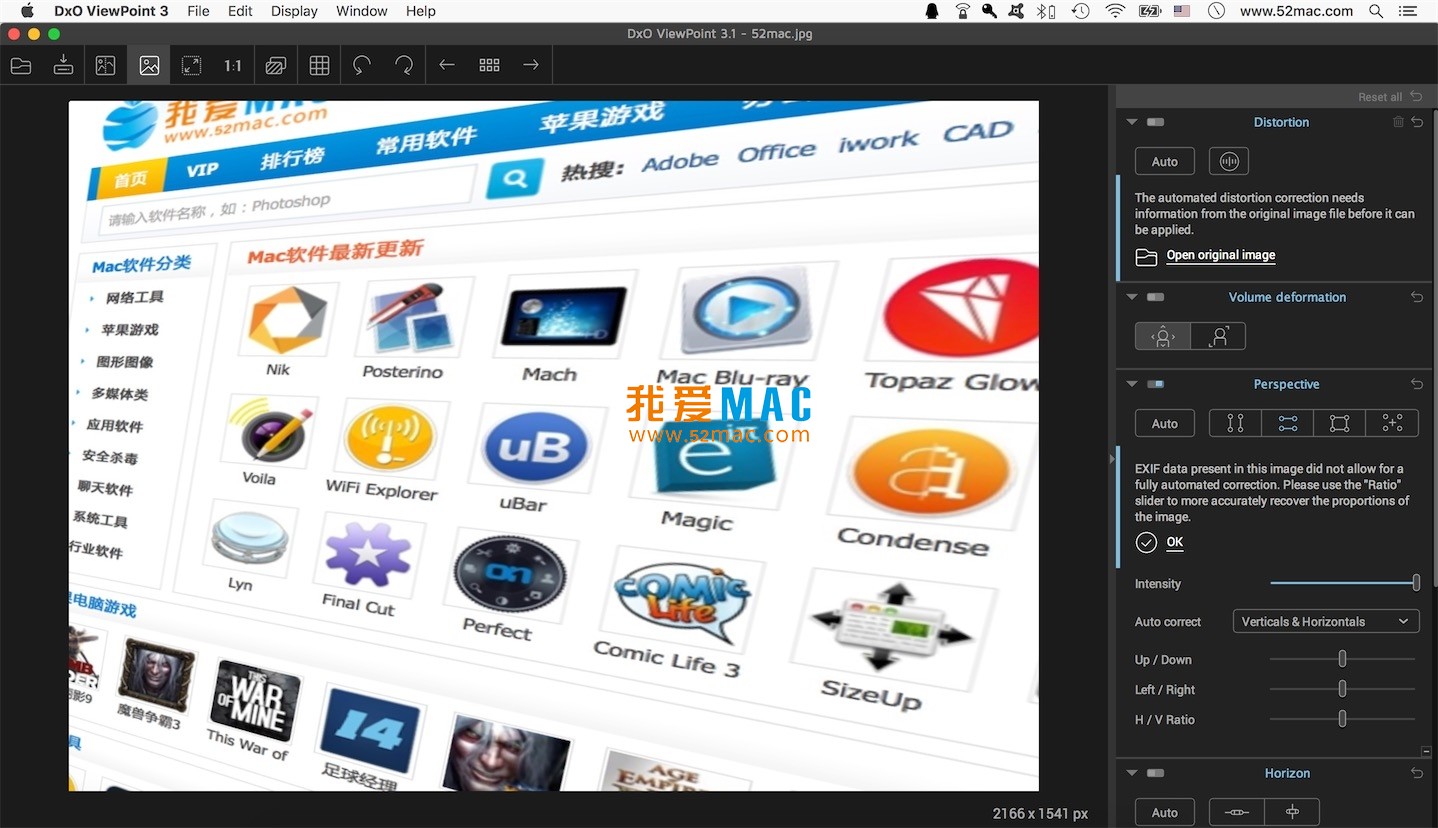Enable the before/after split view icon
1438x828 pixels.
pyautogui.click(x=105, y=65)
